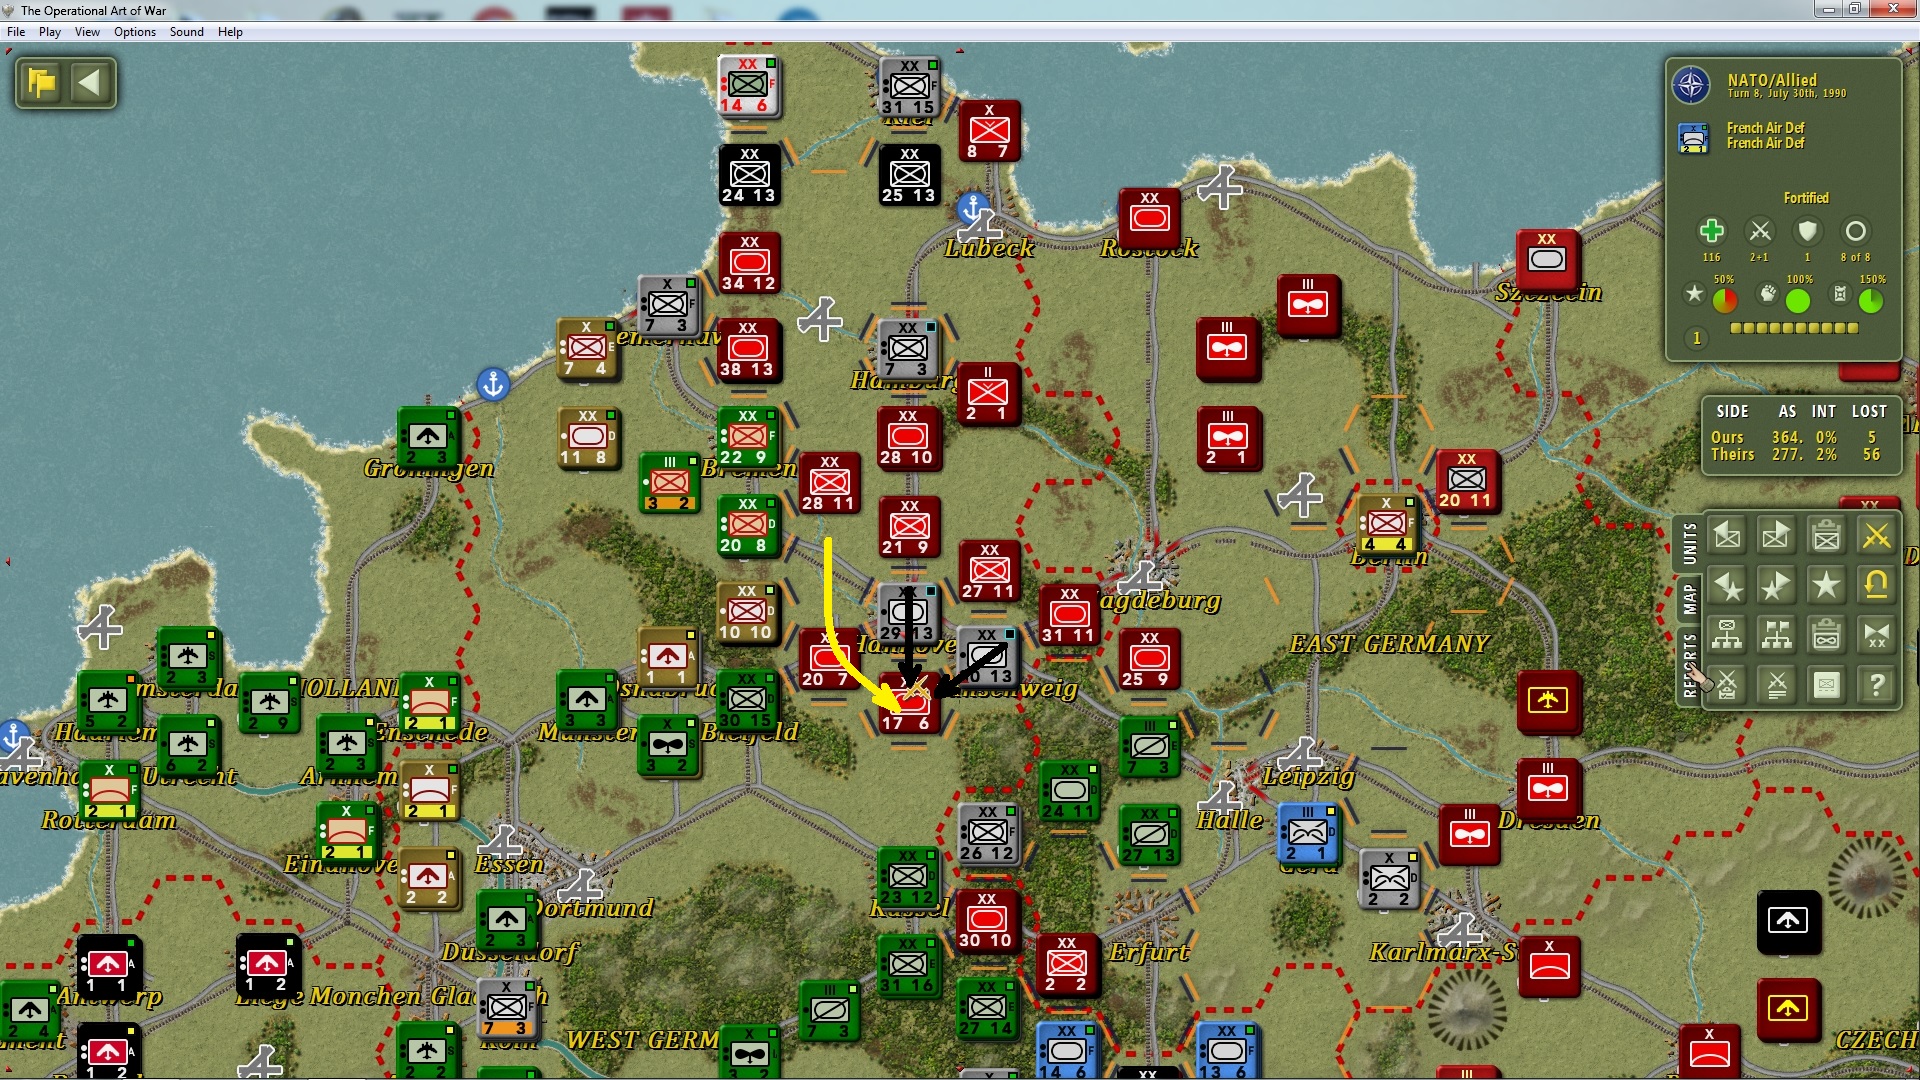Click the 50% proficiency pie gauge
The width and height of the screenshot is (1920, 1080).
click(1725, 300)
